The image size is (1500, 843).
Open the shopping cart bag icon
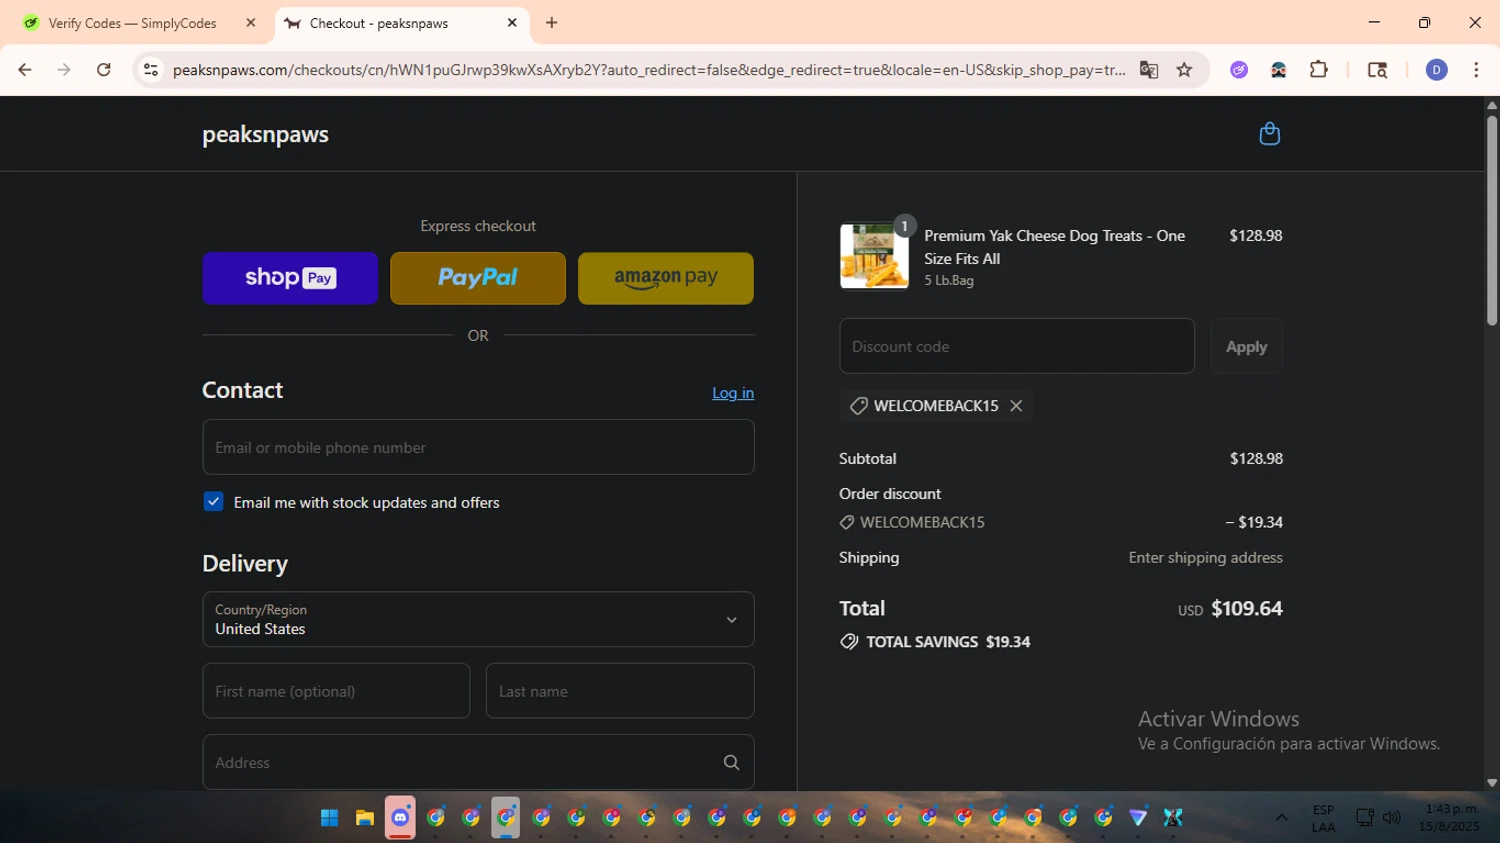click(x=1269, y=134)
